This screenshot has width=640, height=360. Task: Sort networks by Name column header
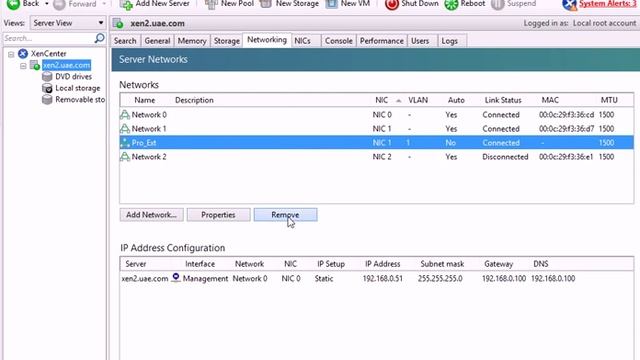145,100
